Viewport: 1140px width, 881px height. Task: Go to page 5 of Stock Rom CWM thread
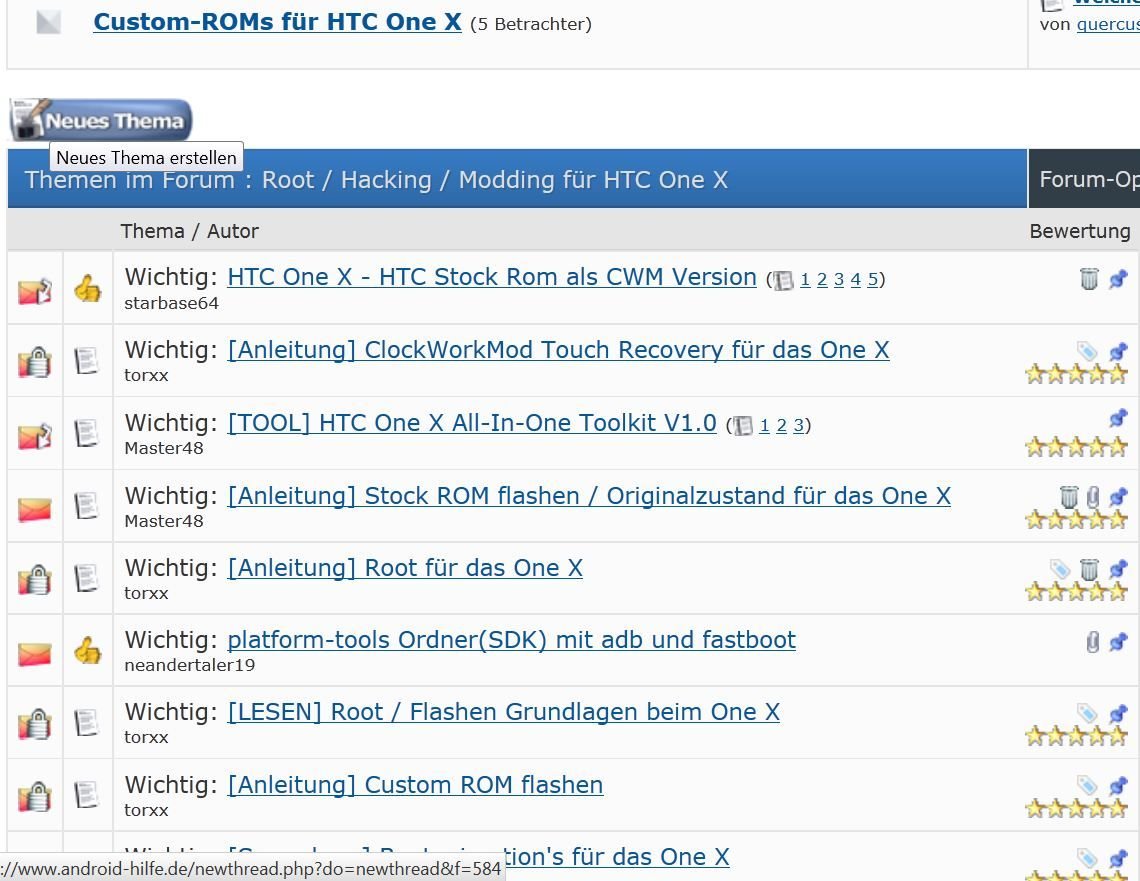pos(872,280)
